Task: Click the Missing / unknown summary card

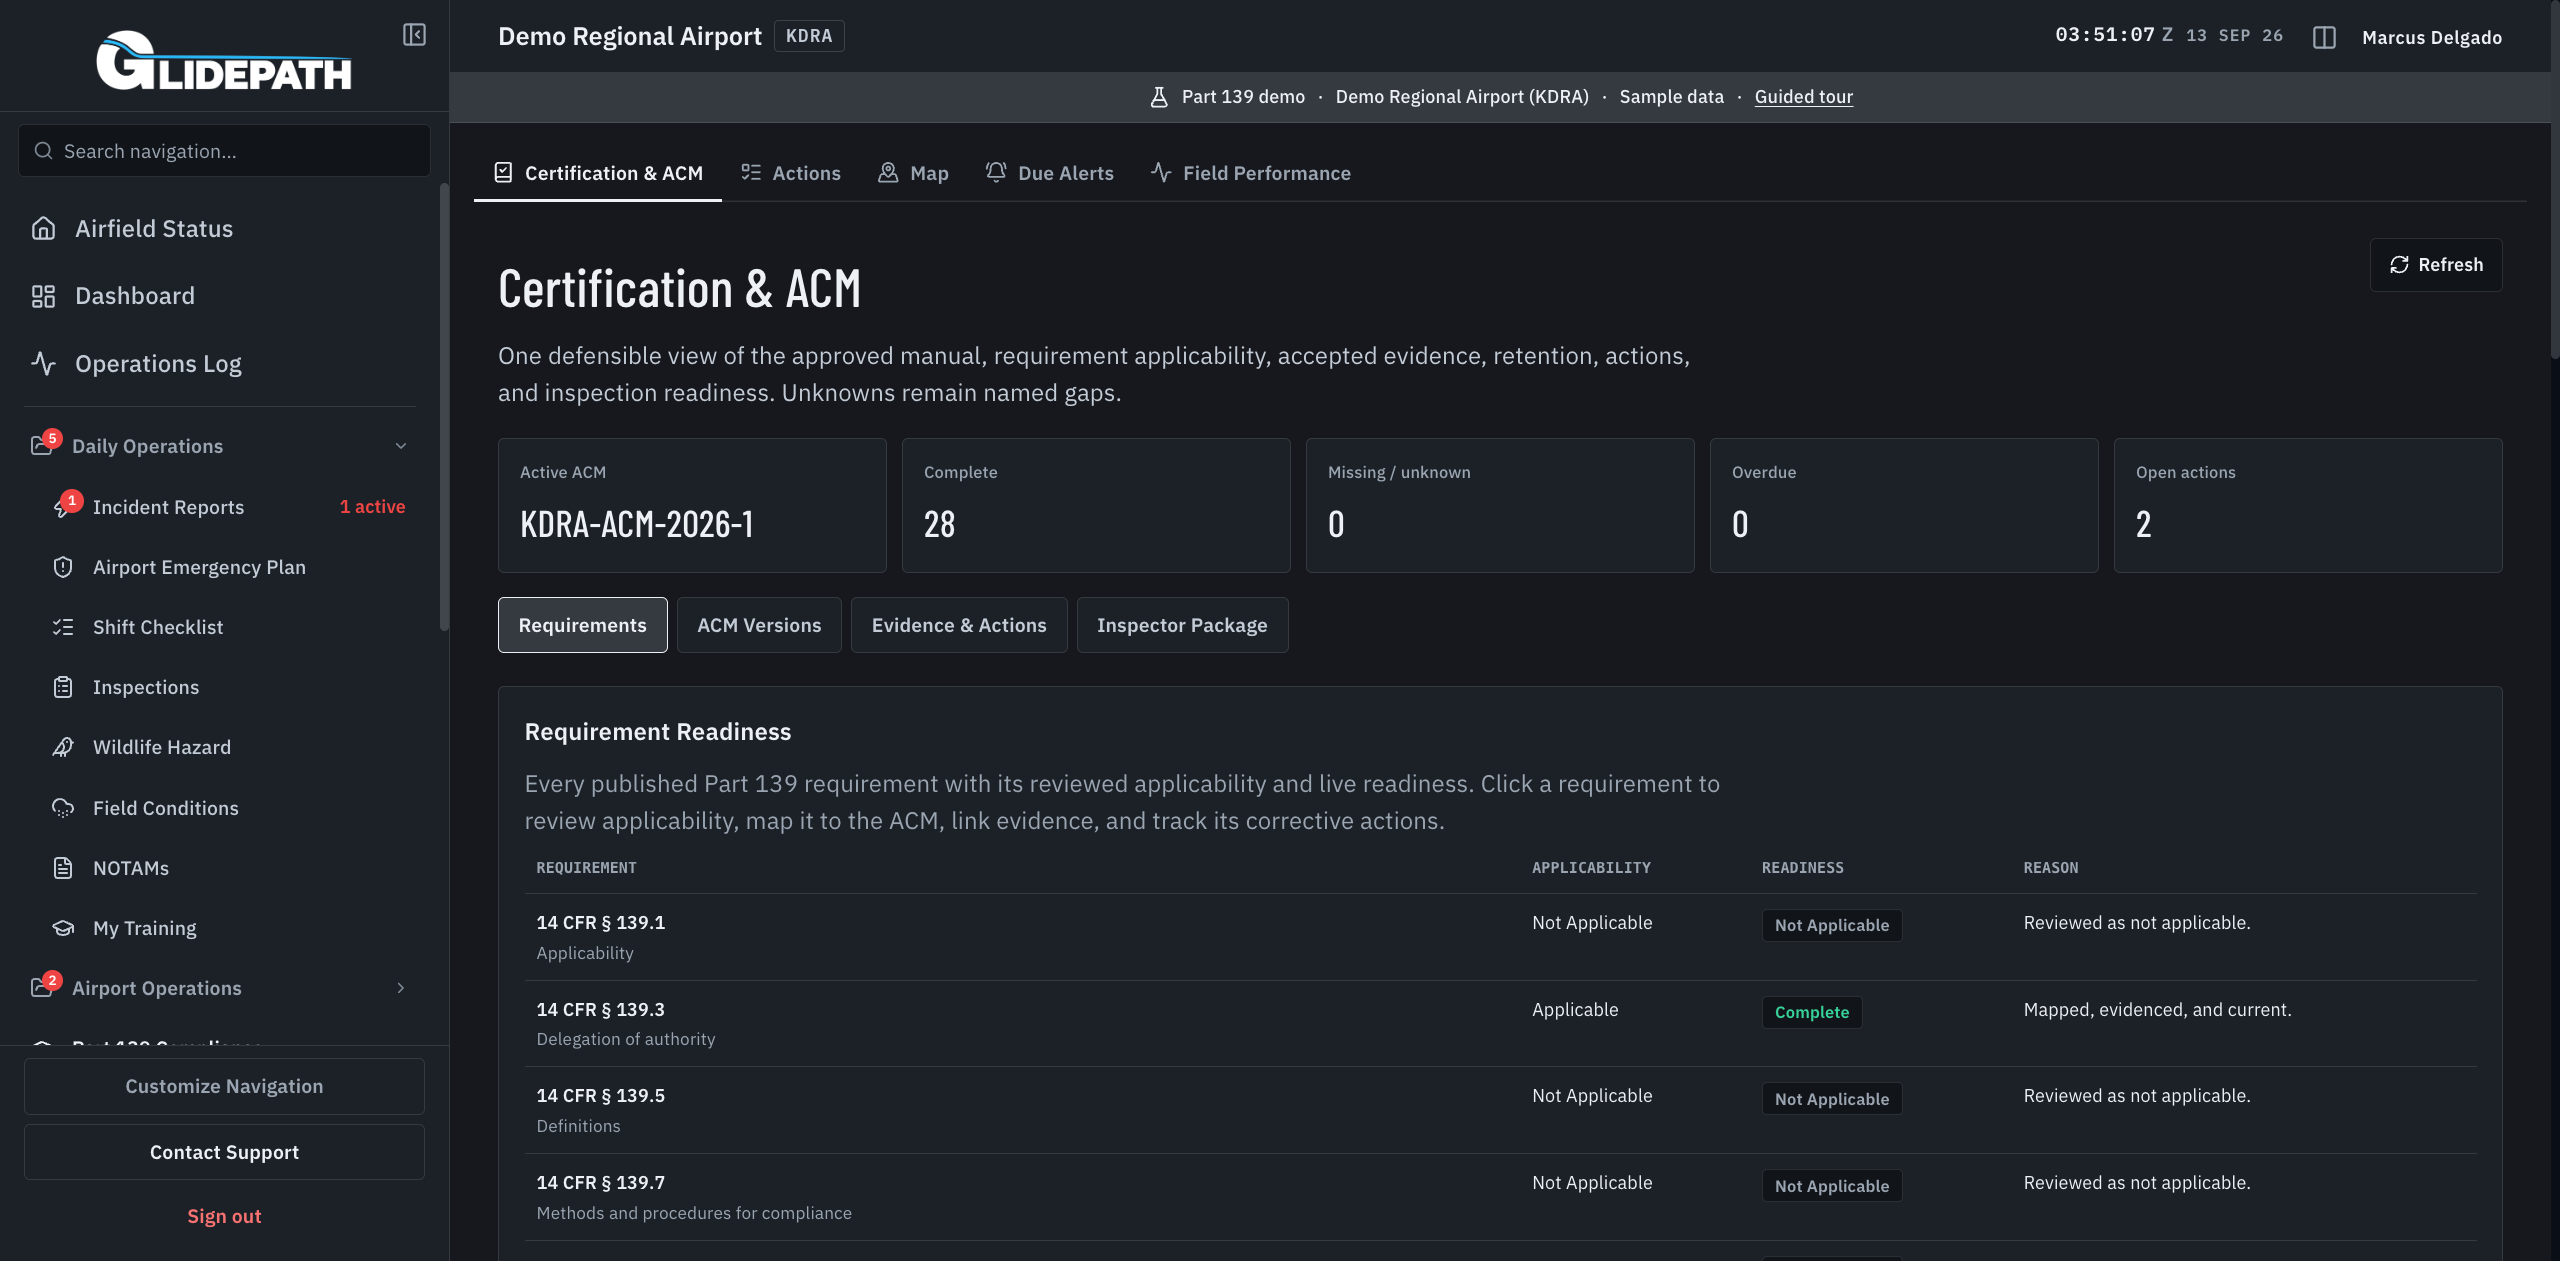Action: pyautogui.click(x=1500, y=505)
